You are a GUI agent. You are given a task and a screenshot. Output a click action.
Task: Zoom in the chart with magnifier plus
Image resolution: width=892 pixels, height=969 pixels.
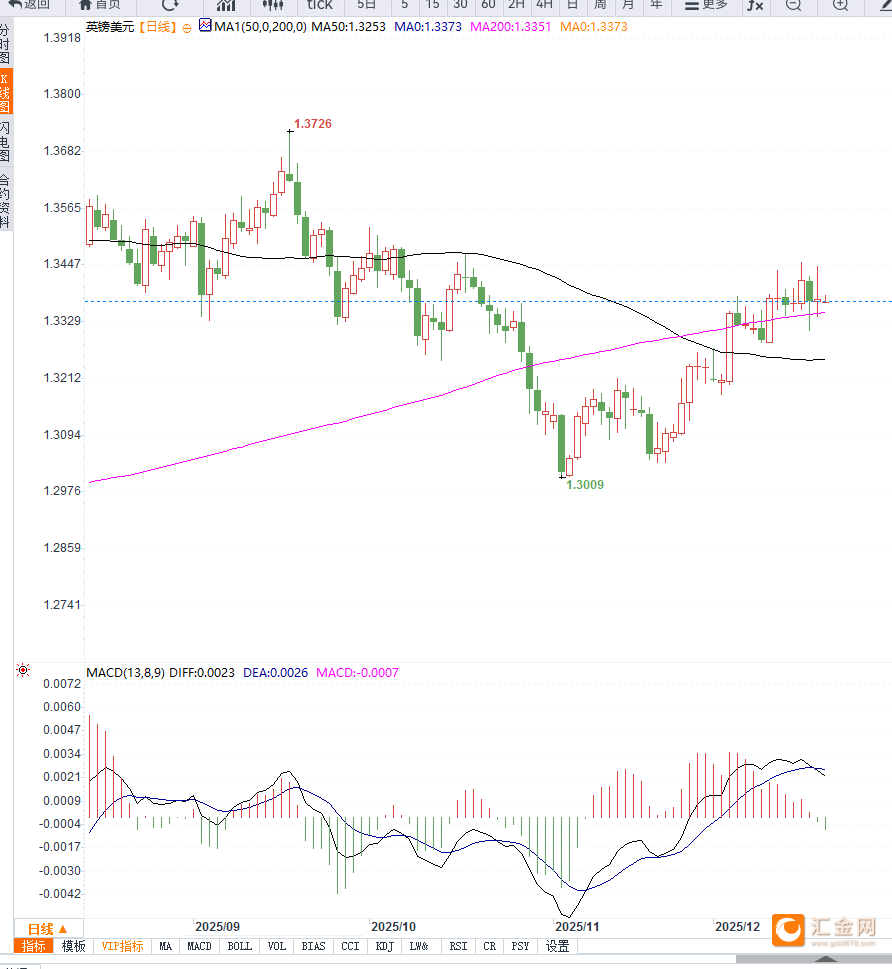point(840,5)
